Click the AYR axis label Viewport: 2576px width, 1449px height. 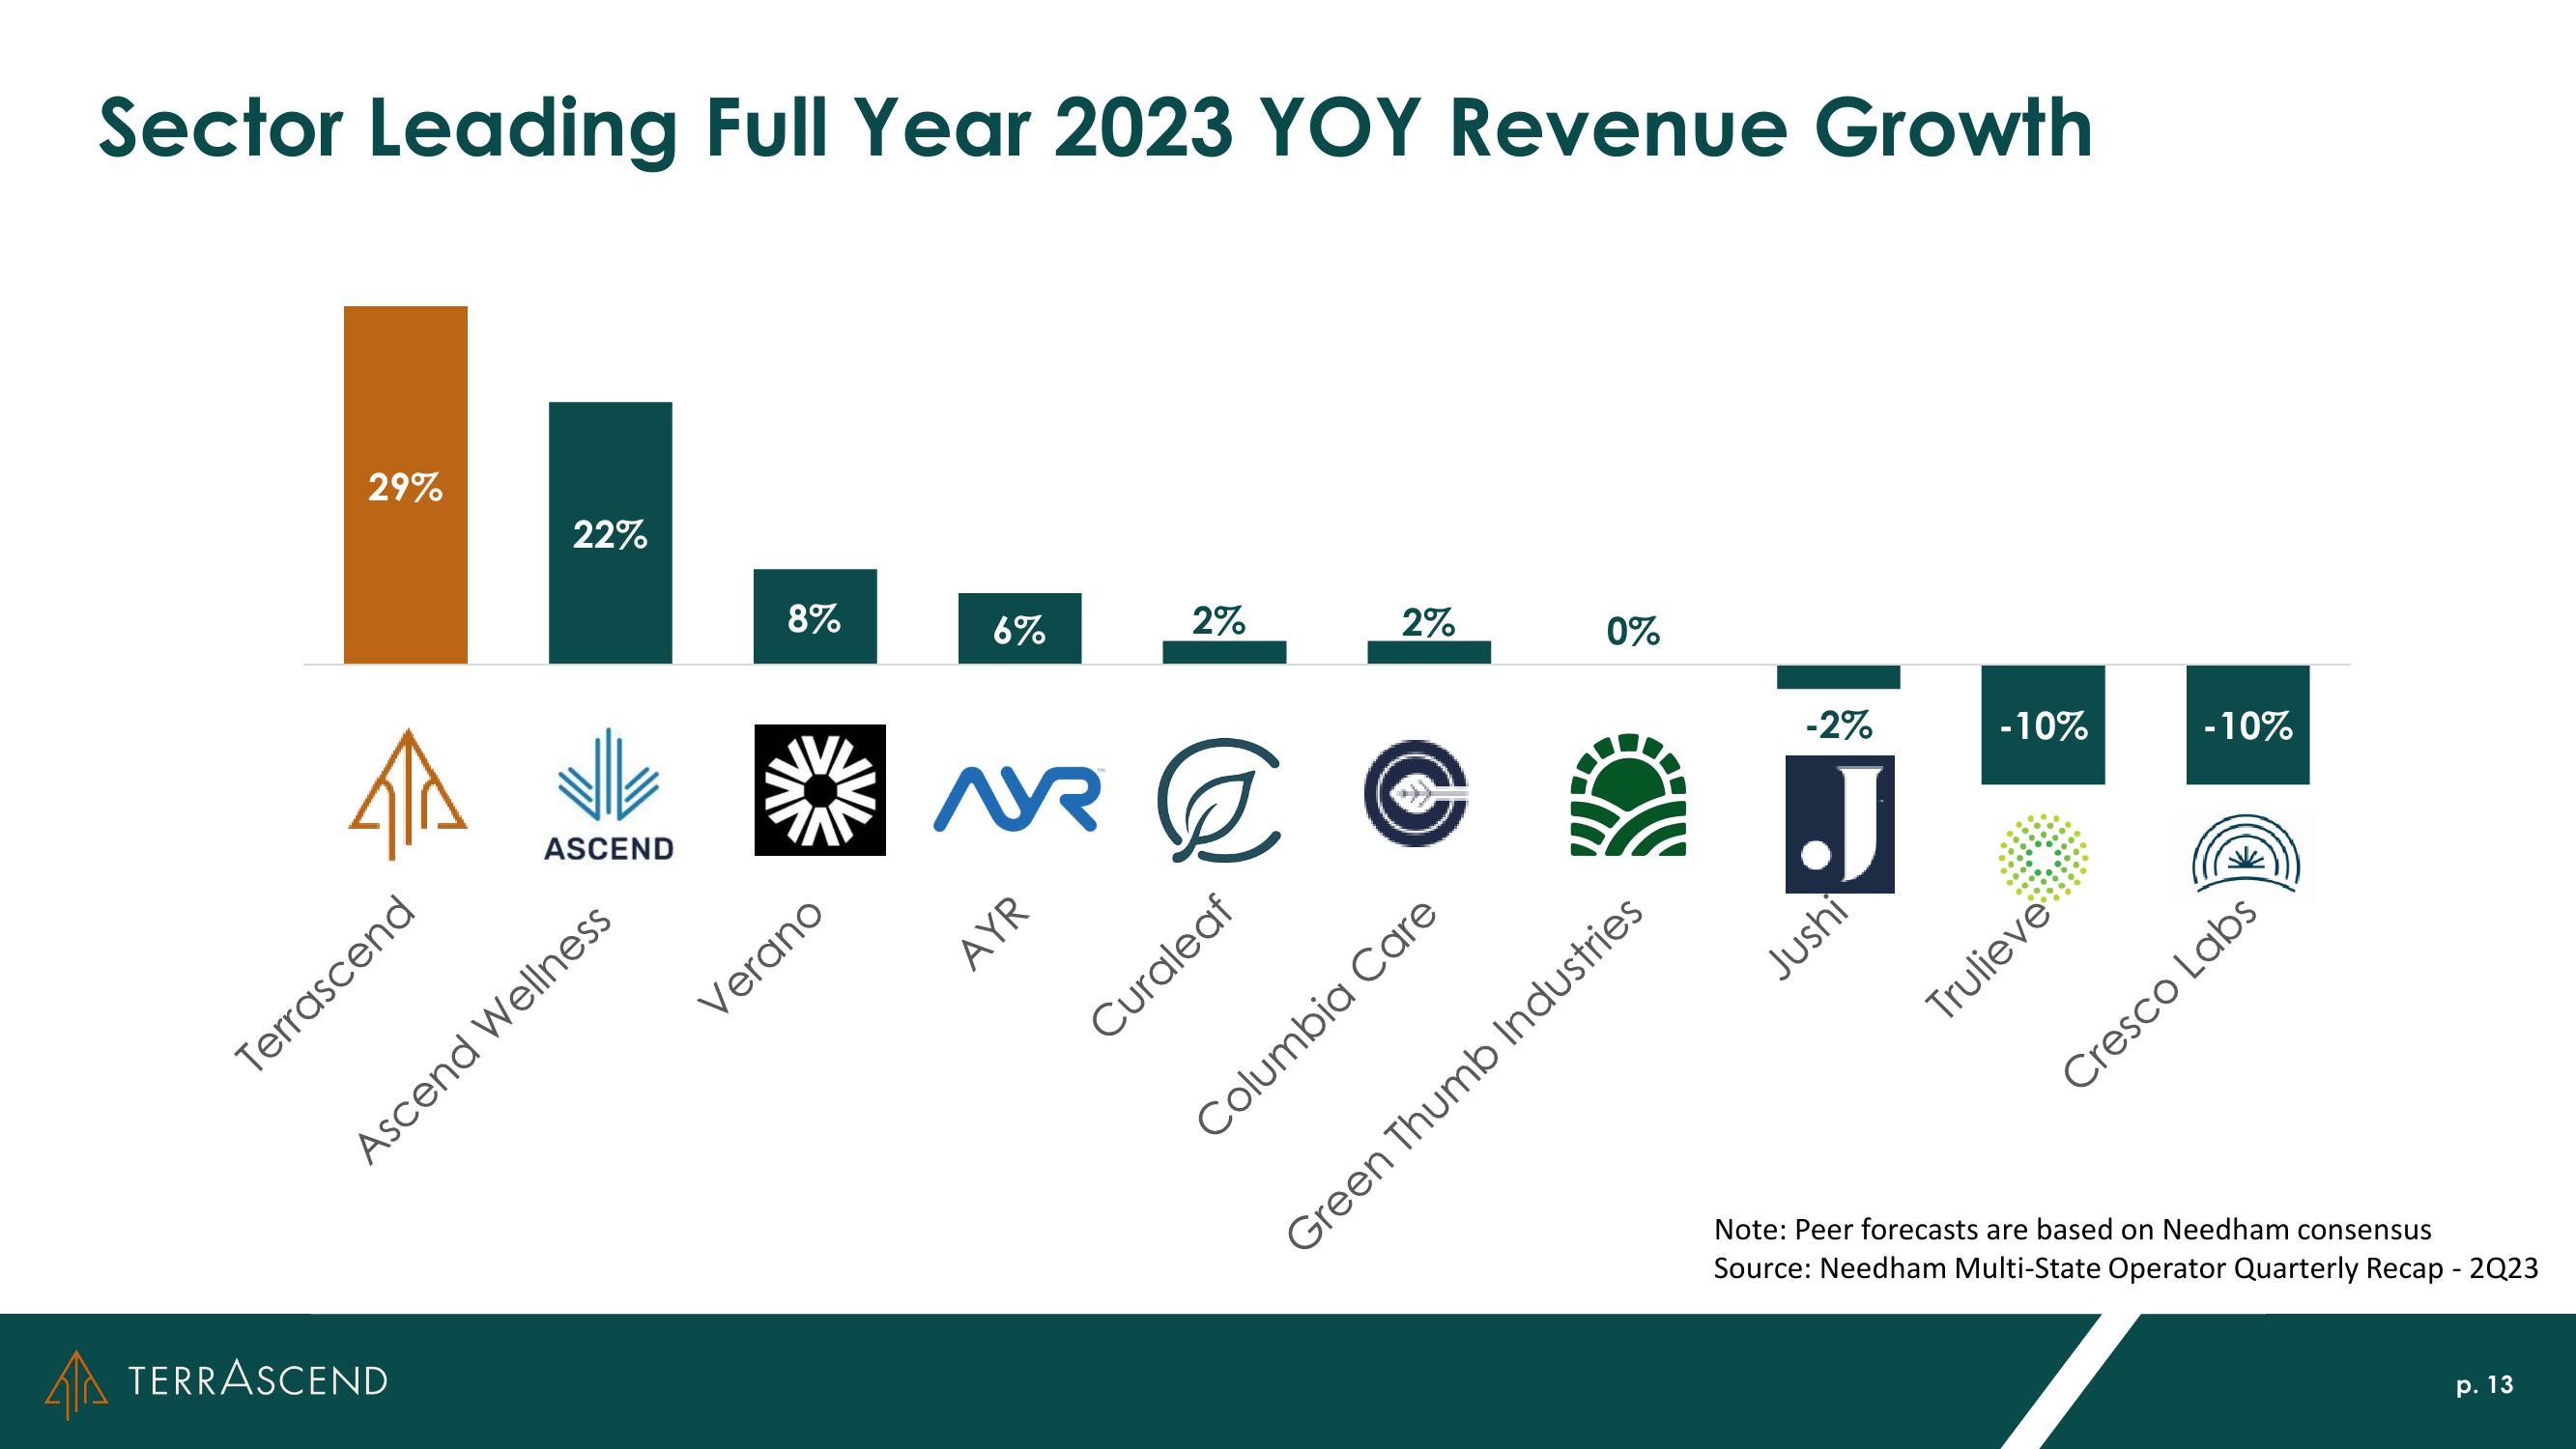(994, 934)
